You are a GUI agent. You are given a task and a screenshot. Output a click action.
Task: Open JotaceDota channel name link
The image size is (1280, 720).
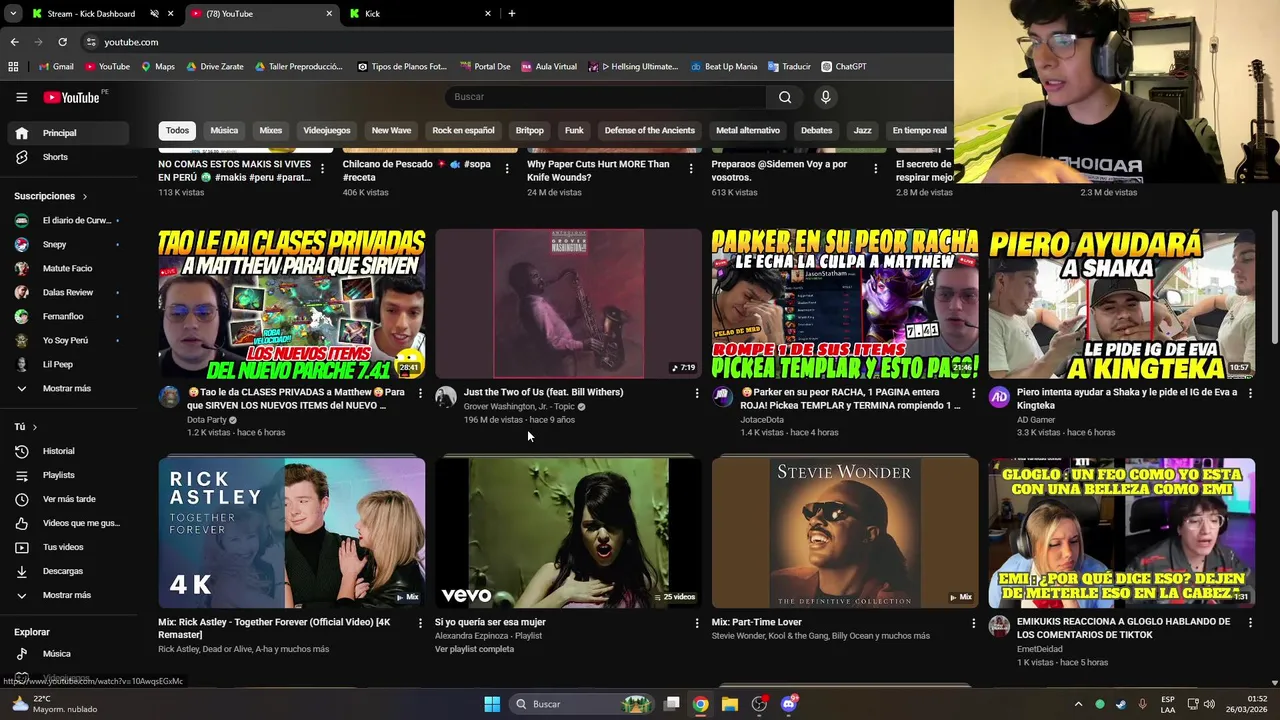pyautogui.click(x=762, y=420)
